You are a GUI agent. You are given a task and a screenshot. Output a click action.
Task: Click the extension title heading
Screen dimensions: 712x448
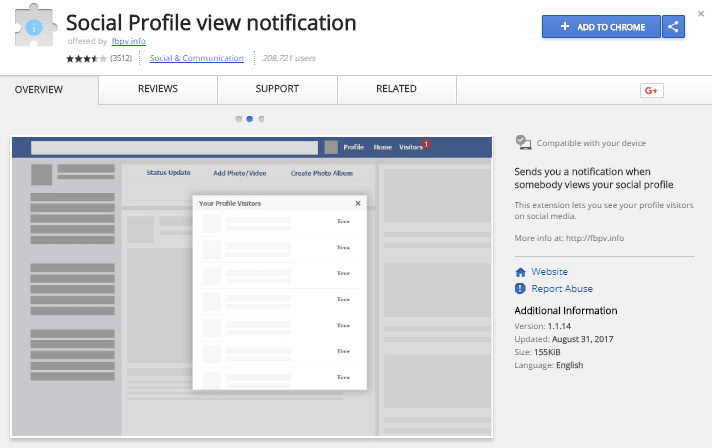(x=211, y=23)
